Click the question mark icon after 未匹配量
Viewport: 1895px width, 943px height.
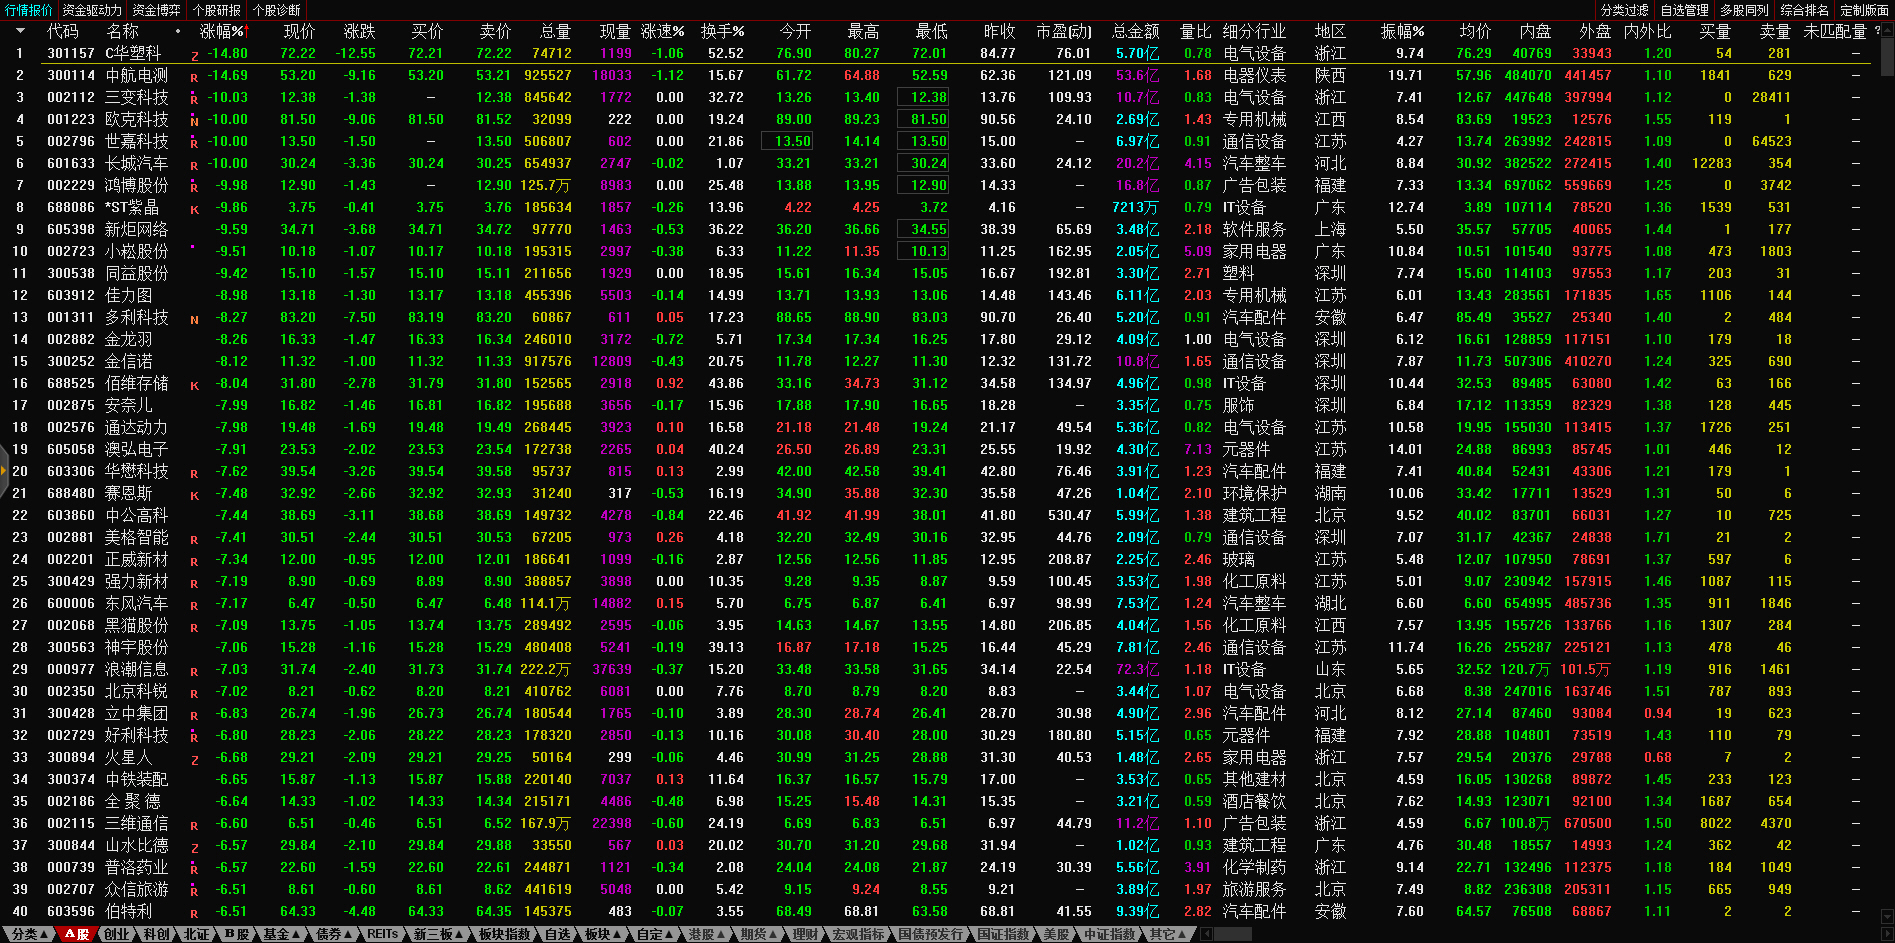[1877, 31]
